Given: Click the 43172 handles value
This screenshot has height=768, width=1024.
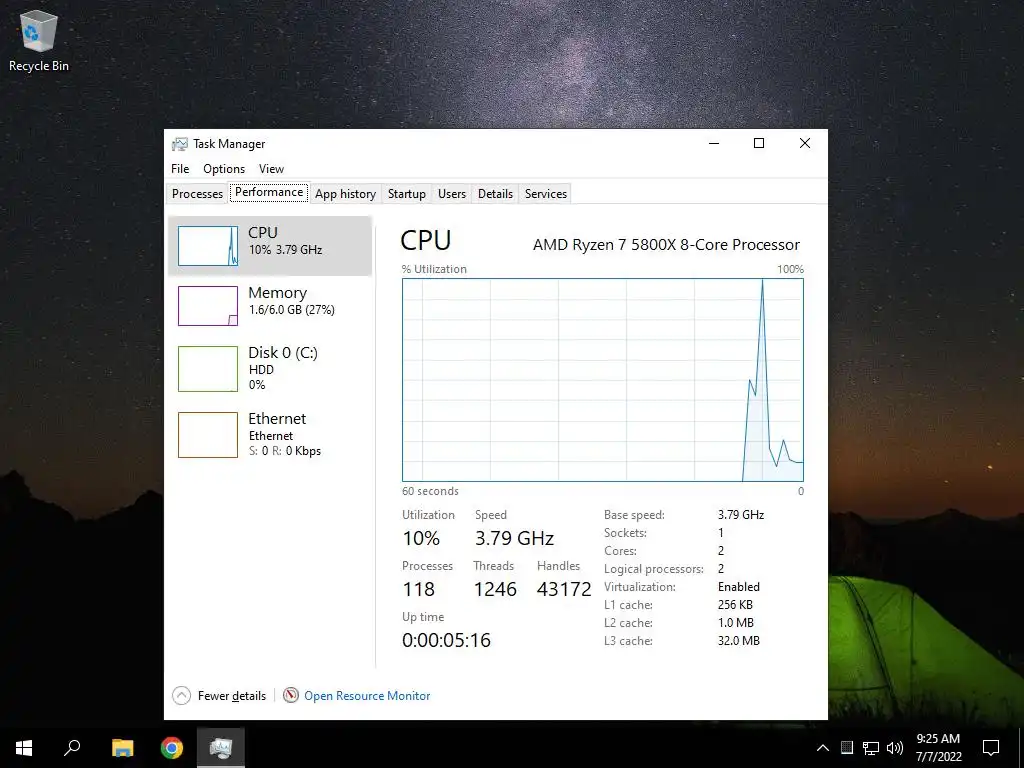Looking at the screenshot, I should tap(564, 589).
